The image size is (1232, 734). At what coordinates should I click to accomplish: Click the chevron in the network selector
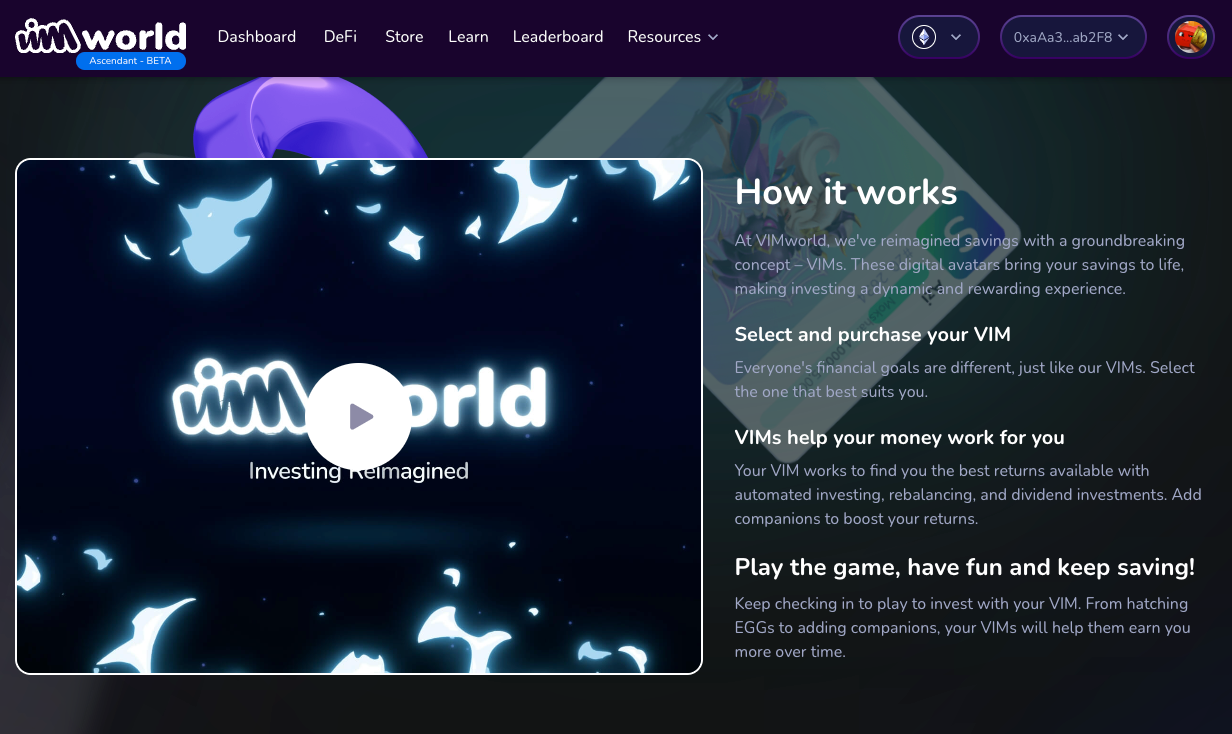coord(954,36)
